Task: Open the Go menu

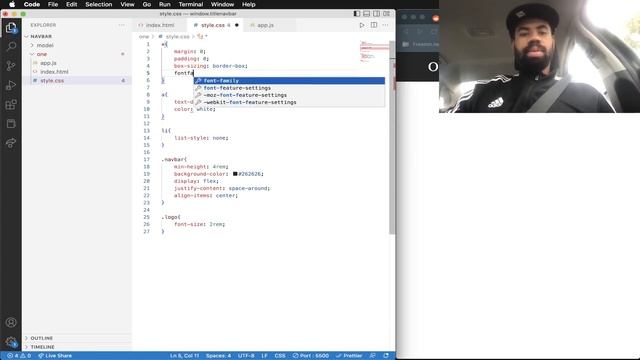Action: click(x=147, y=4)
